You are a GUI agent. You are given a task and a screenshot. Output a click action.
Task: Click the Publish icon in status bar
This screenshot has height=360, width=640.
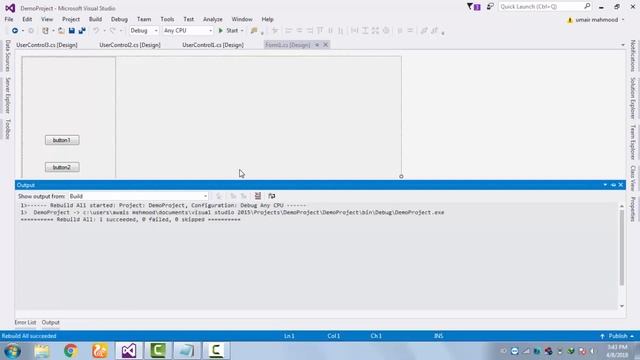coord(602,336)
